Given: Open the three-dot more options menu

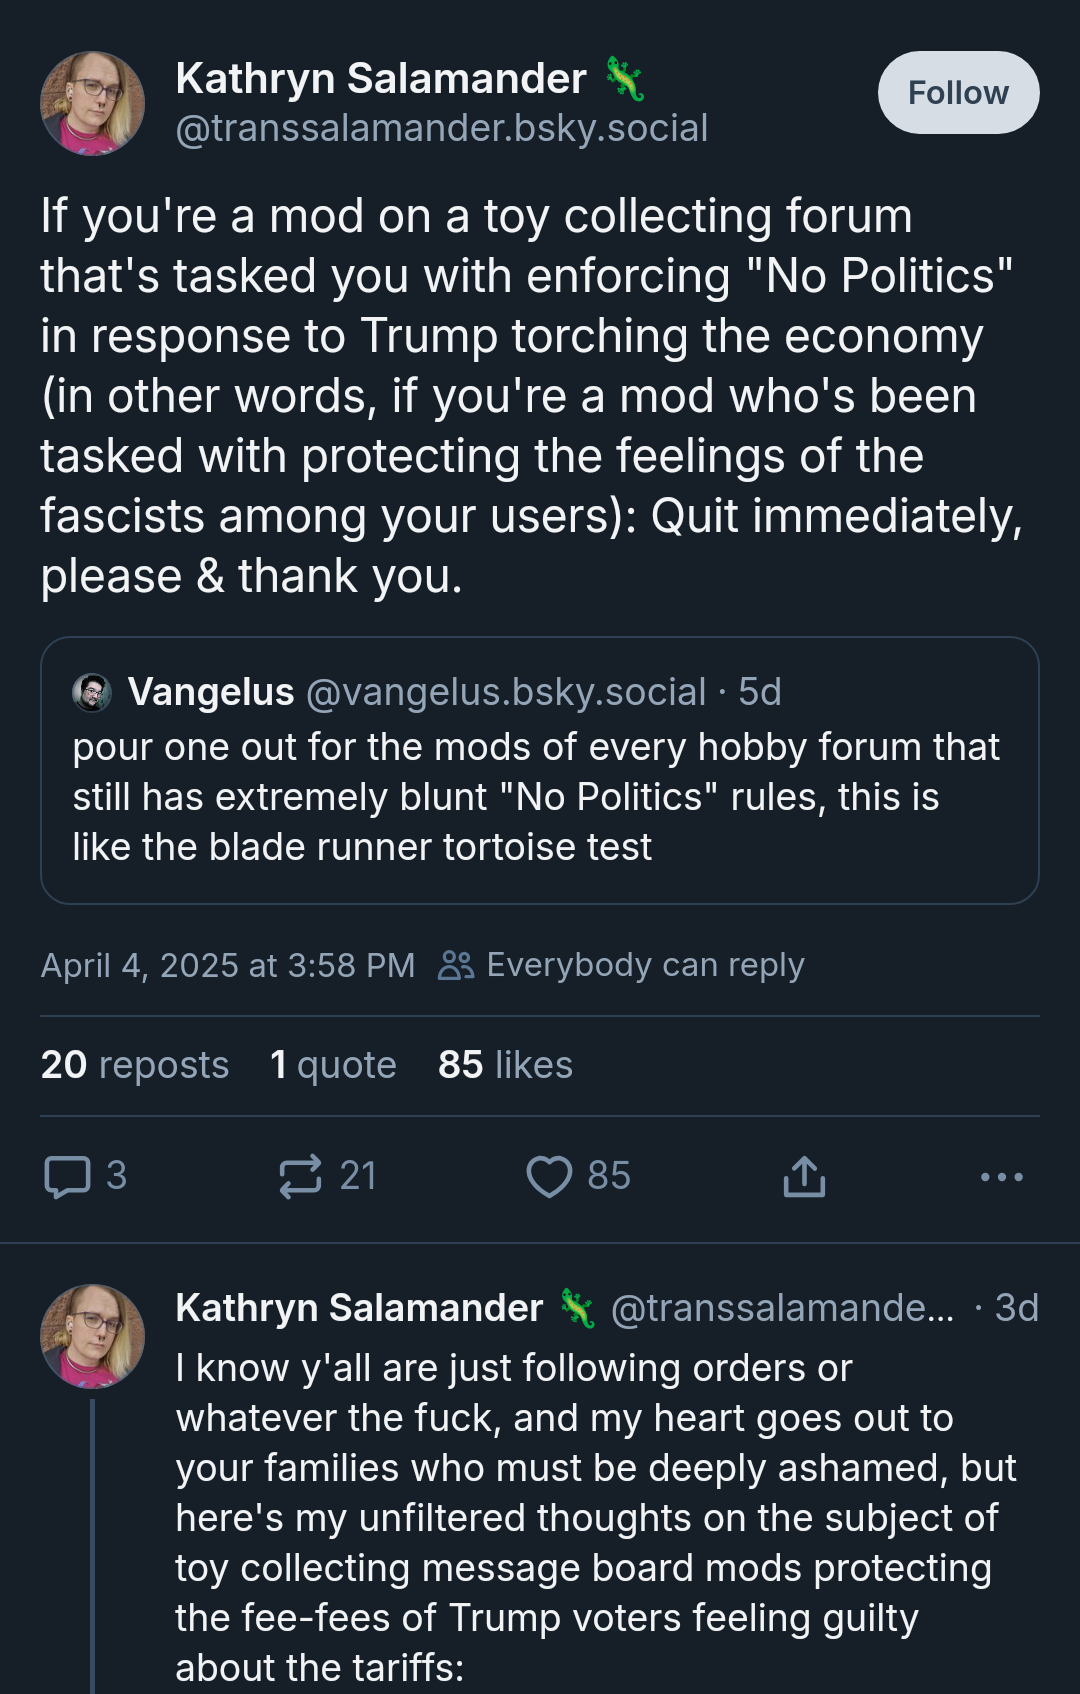Looking at the screenshot, I should (x=1002, y=1177).
